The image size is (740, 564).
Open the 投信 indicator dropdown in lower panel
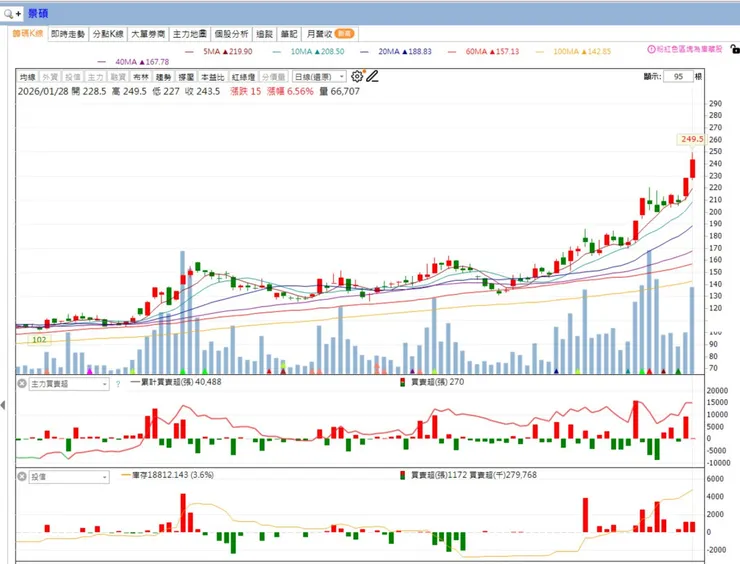[69, 477]
